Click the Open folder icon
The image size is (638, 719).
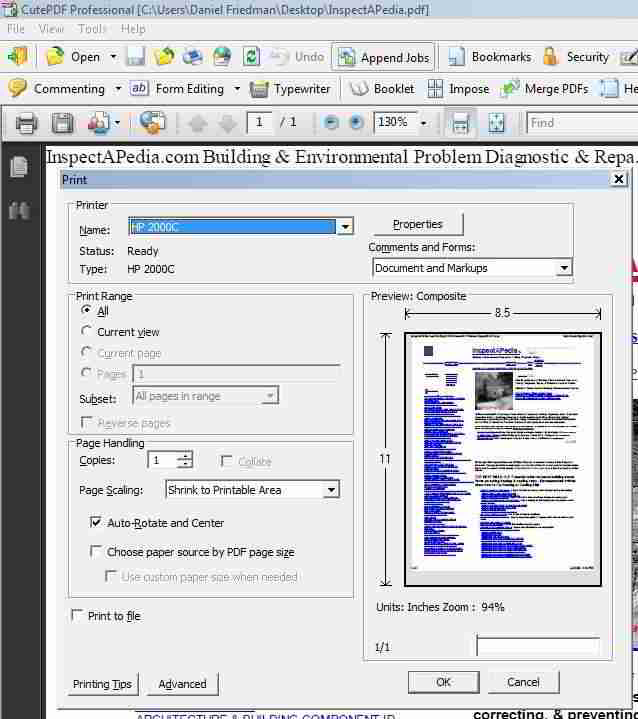click(x=55, y=56)
